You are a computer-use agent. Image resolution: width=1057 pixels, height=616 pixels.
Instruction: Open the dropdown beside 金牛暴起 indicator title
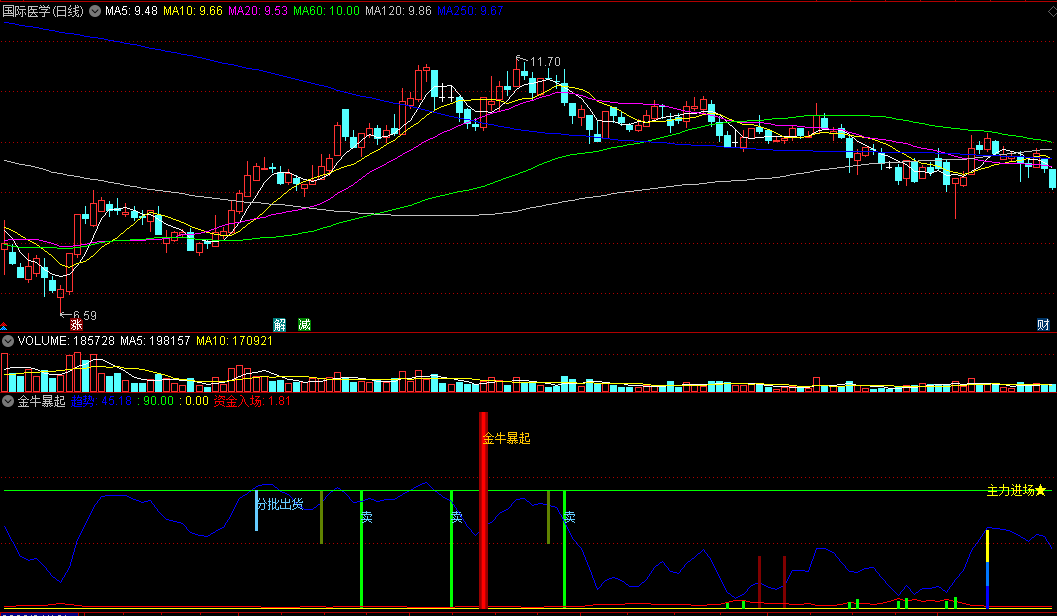[x=8, y=401]
